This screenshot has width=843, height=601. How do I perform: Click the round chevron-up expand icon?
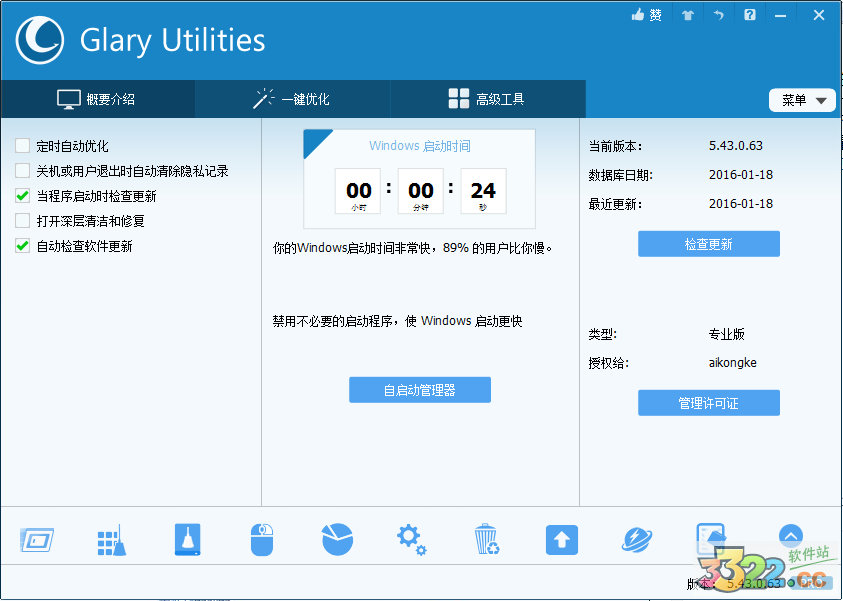coord(790,536)
